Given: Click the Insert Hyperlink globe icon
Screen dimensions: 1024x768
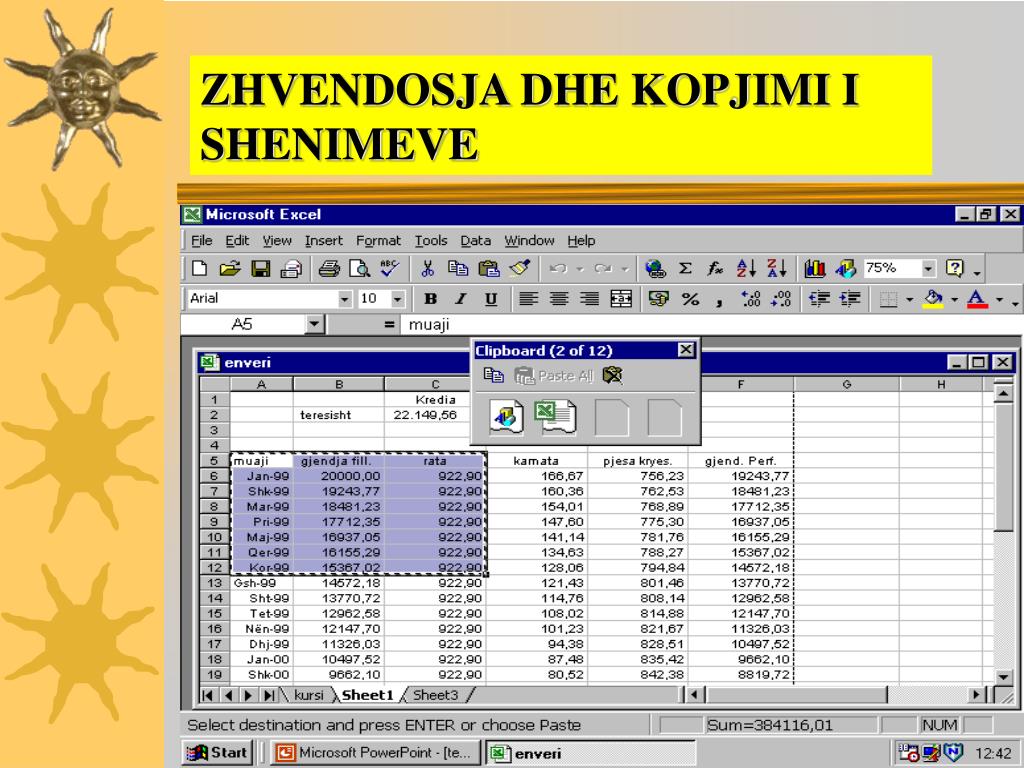Looking at the screenshot, I should pos(654,268).
